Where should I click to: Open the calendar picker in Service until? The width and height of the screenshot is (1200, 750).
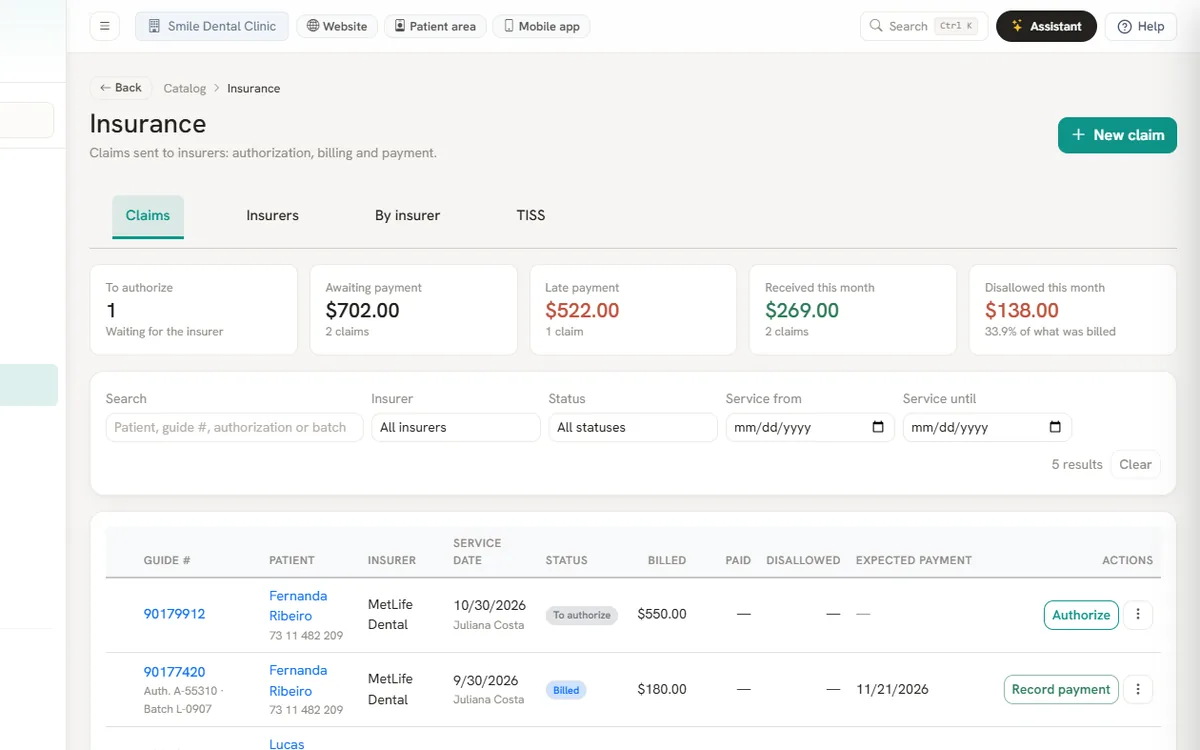pos(1055,427)
